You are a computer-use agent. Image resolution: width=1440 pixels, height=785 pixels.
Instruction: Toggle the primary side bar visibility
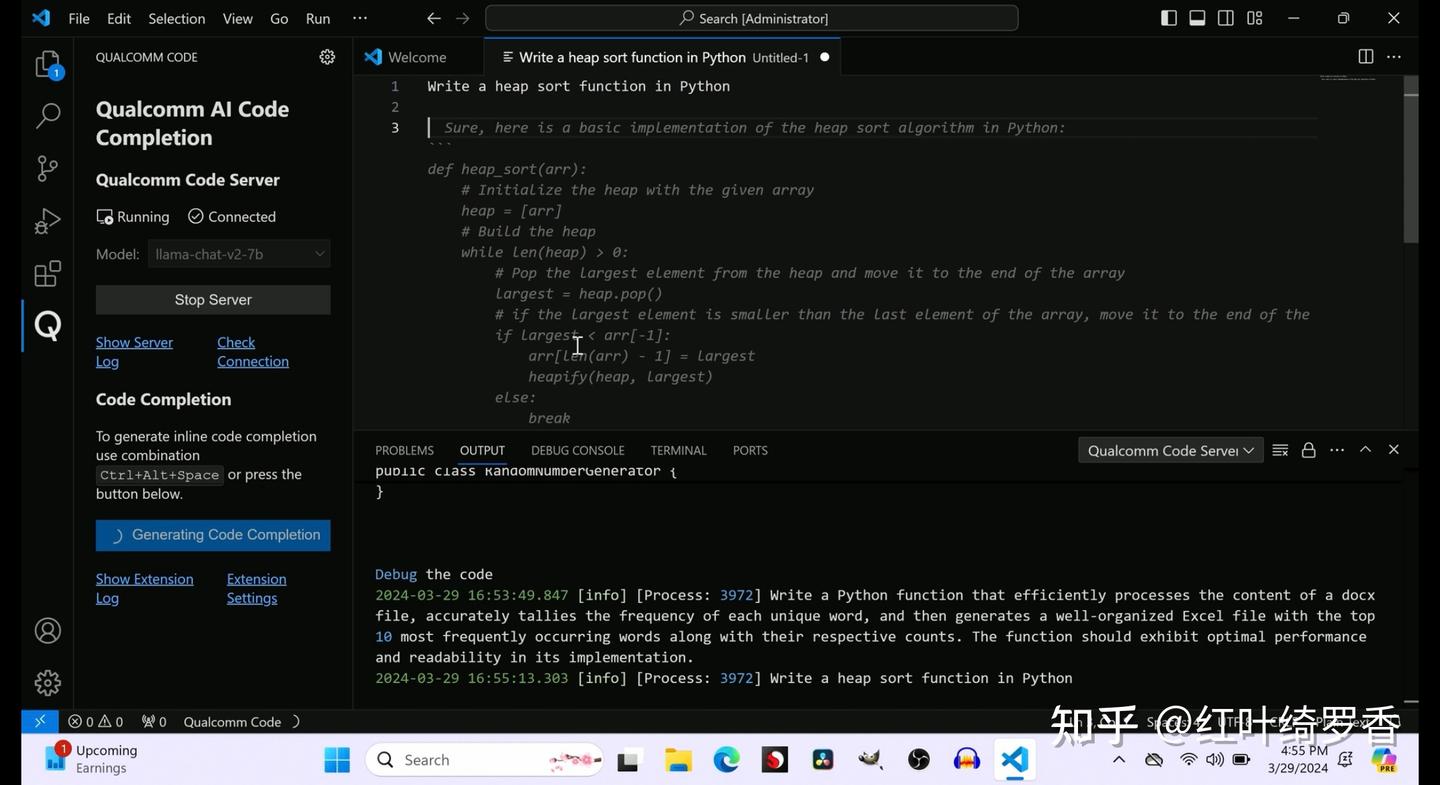point(1169,18)
